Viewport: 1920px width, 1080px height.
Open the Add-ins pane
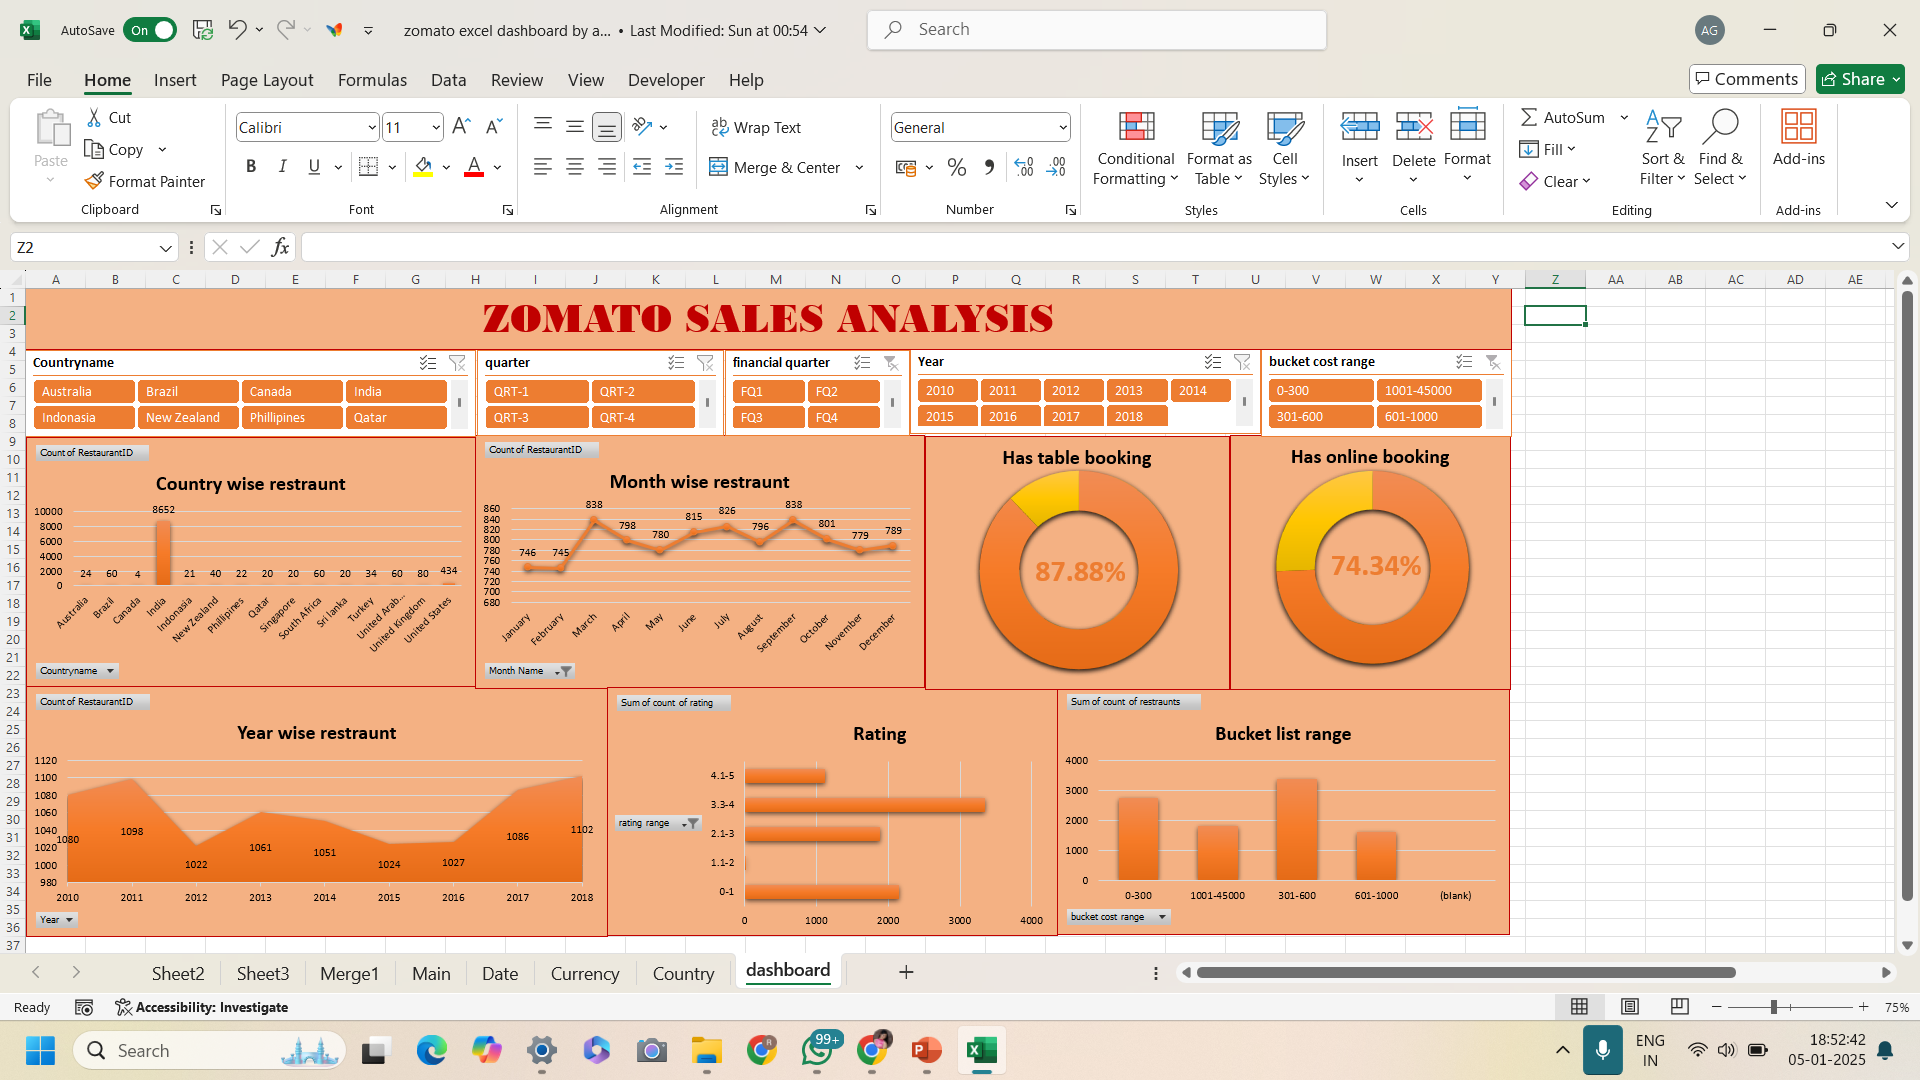click(x=1798, y=138)
